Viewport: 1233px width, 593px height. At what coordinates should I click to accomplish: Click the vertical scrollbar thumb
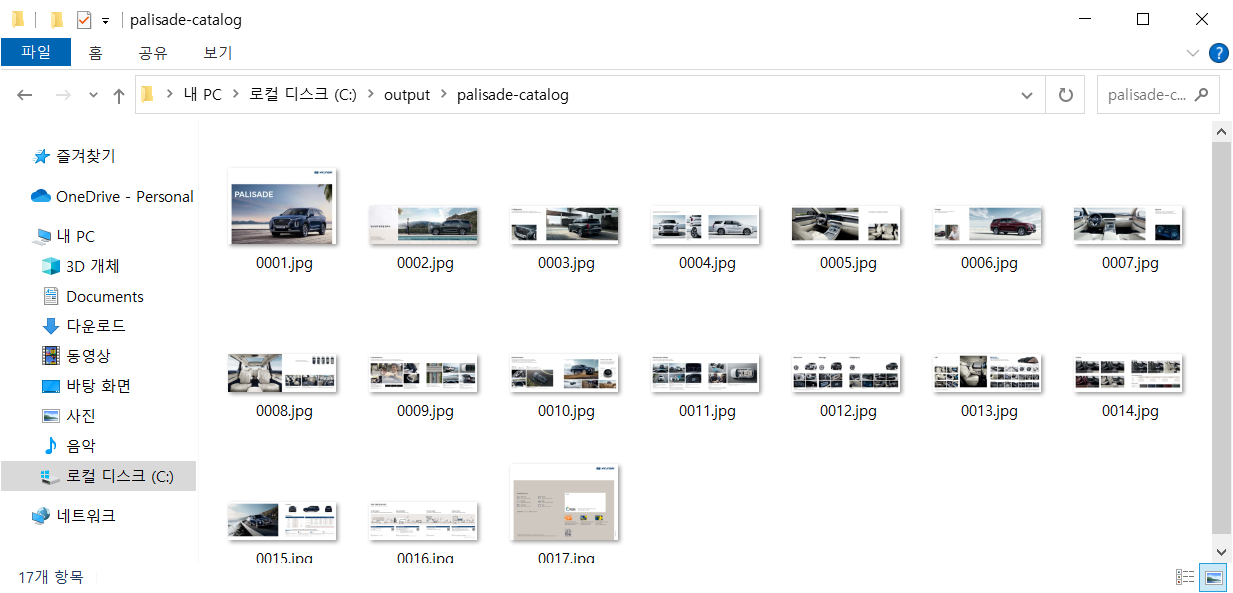click(1221, 337)
